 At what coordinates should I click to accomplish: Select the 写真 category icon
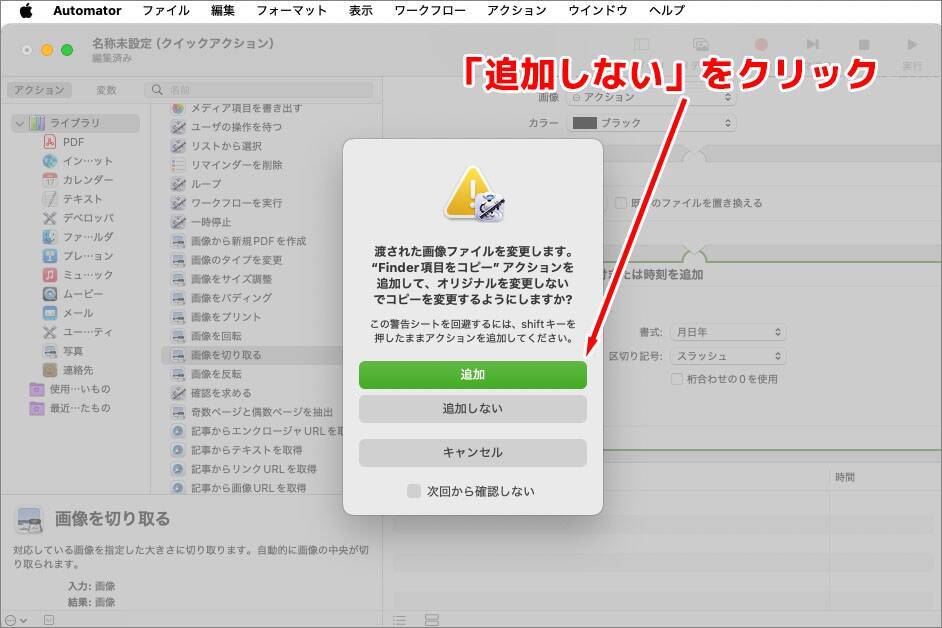(50, 351)
